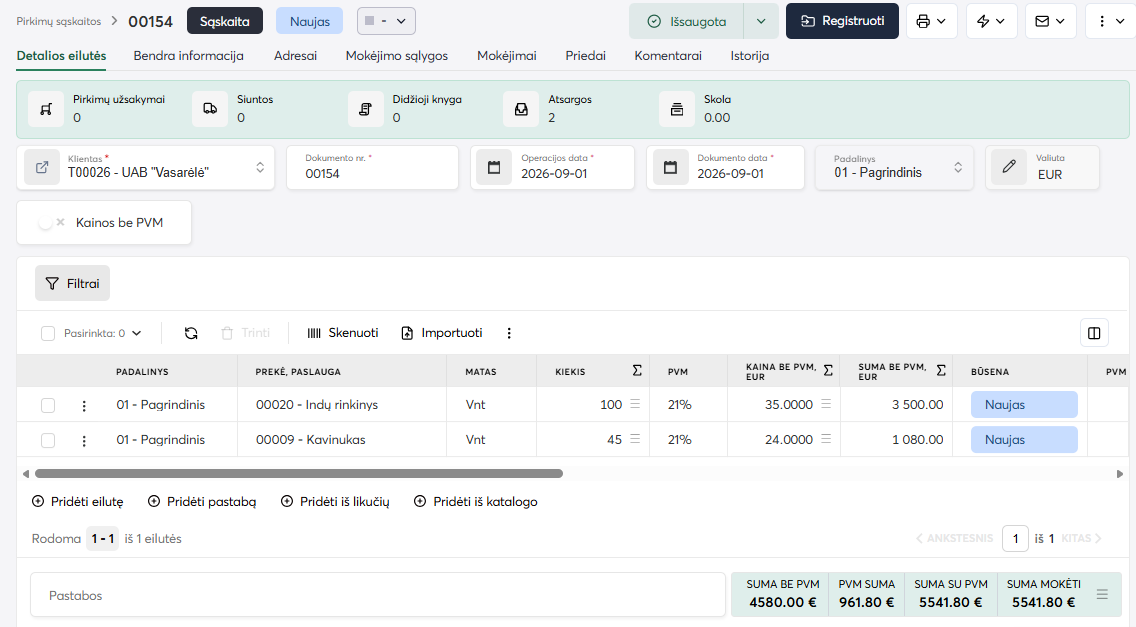Viewport: 1136px width, 627px height.
Task: Go to Pirkimų sąskaitos breadcrumb link
Action: (59, 21)
